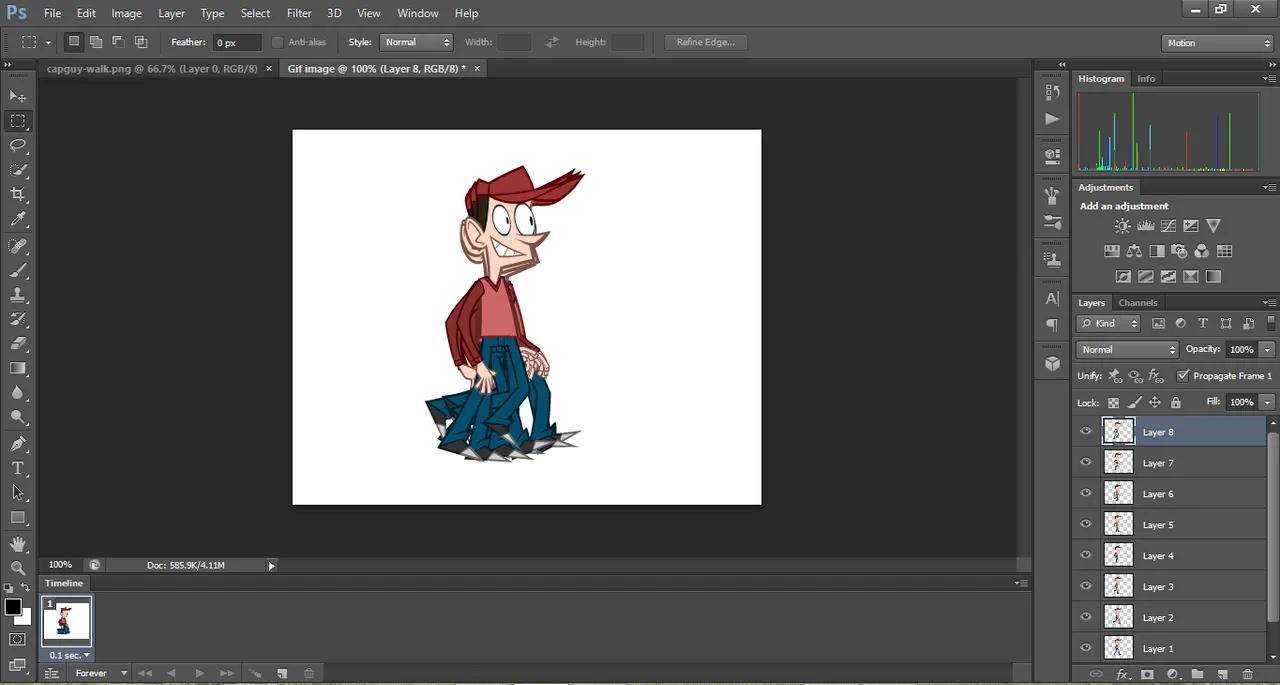
Task: Toggle visibility of Layer 6
Action: click(x=1086, y=494)
